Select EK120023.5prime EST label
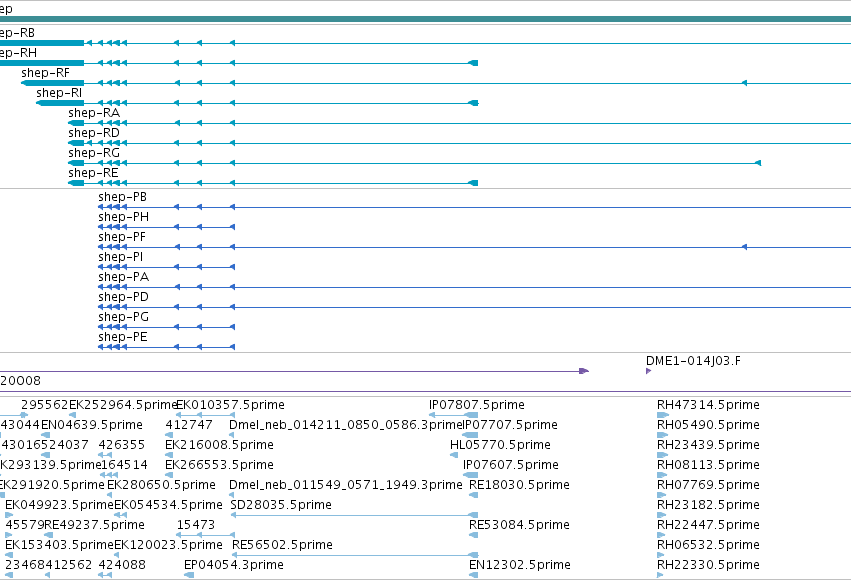 click(x=168, y=545)
